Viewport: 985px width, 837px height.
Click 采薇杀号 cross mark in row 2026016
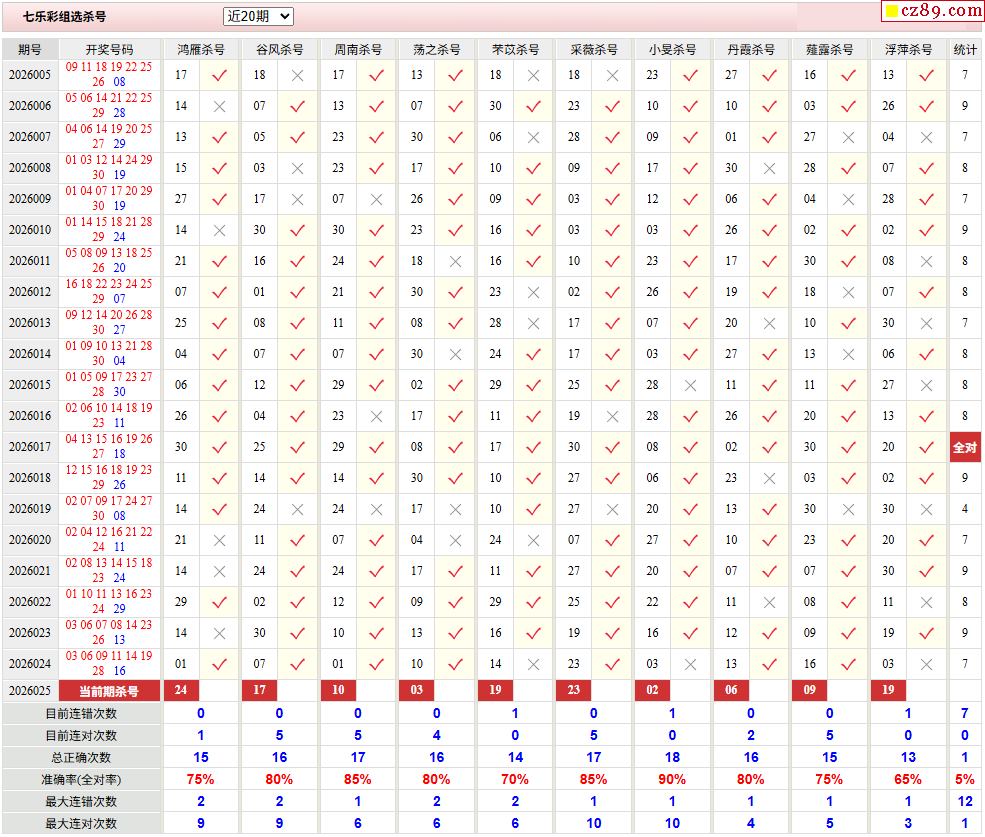pos(612,416)
